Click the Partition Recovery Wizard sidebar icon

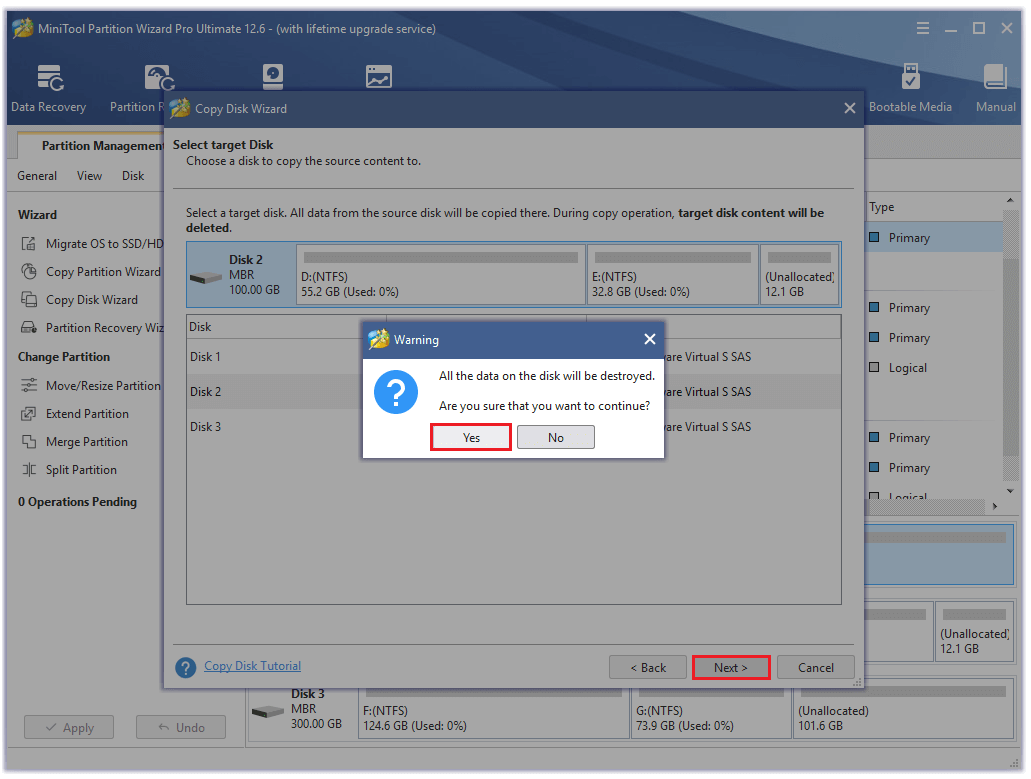tap(29, 327)
